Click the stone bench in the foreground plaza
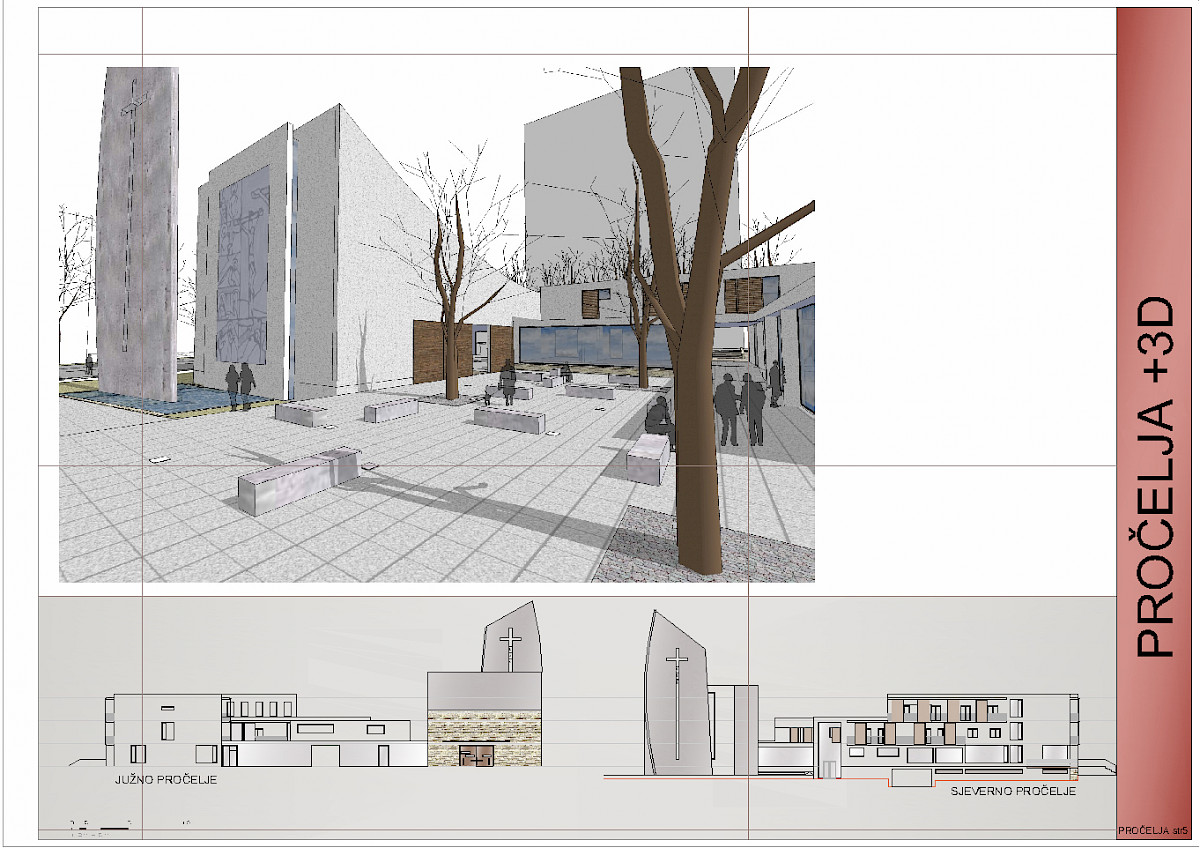 click(299, 481)
